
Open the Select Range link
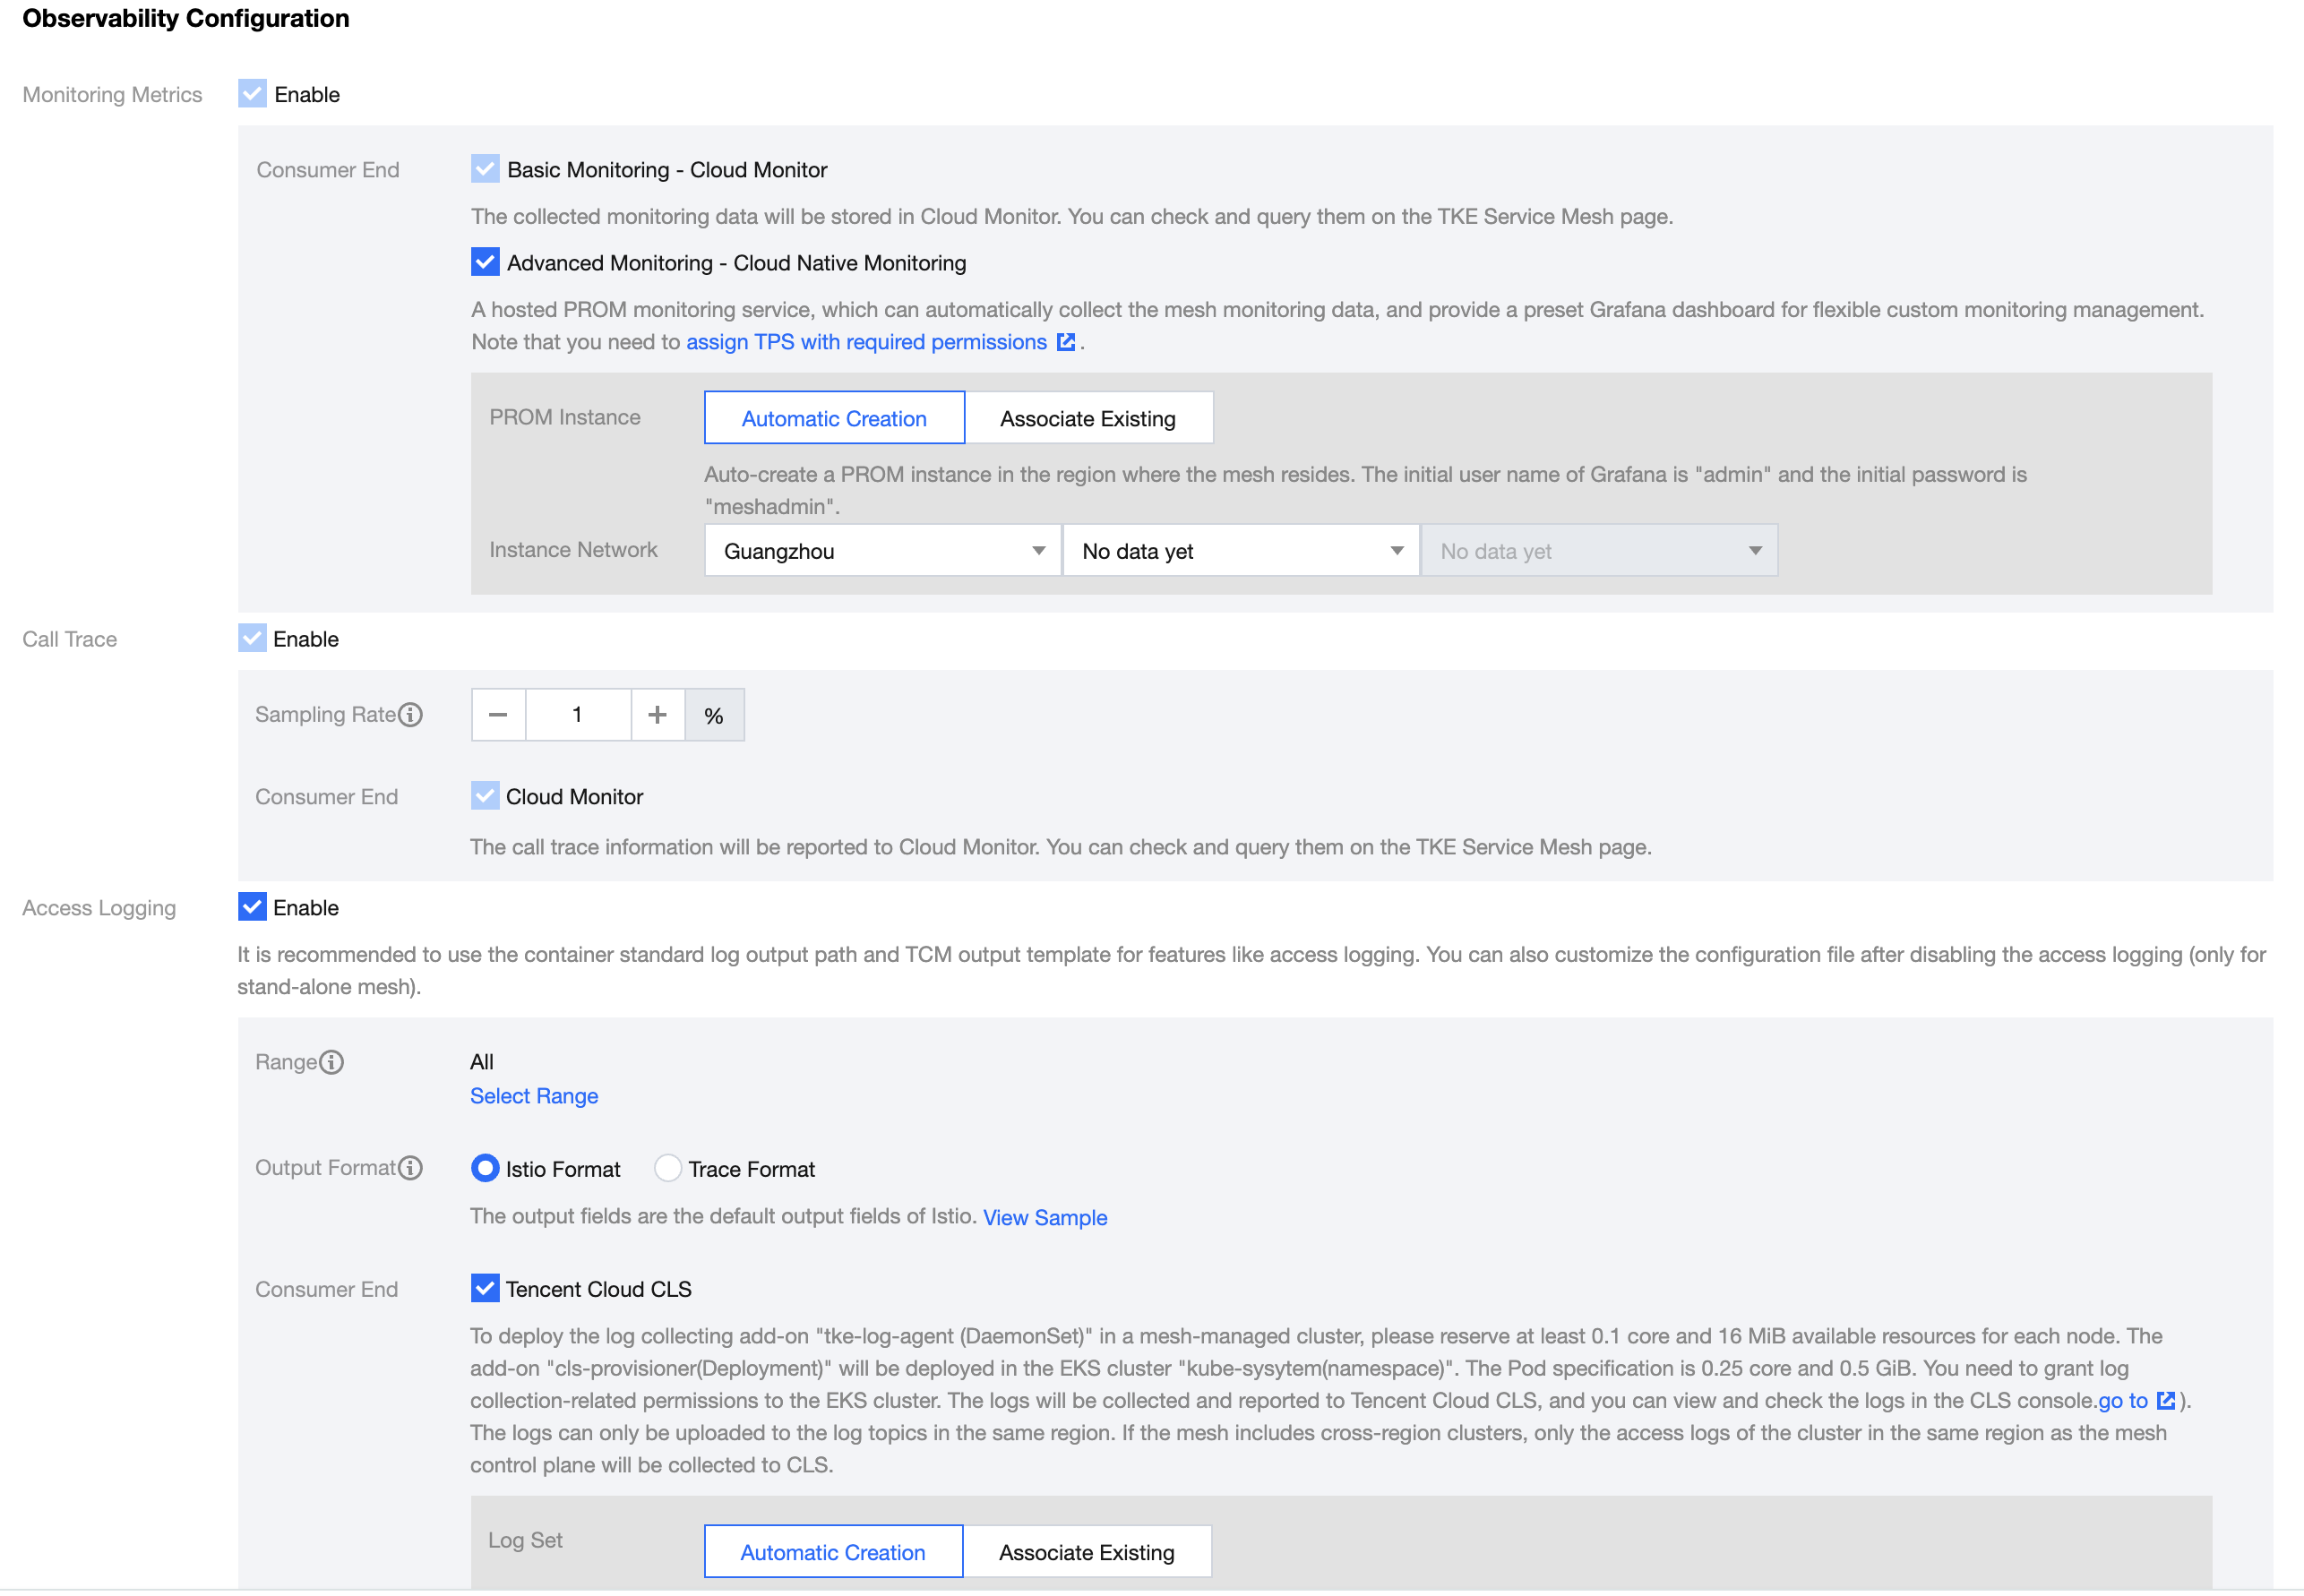click(534, 1096)
